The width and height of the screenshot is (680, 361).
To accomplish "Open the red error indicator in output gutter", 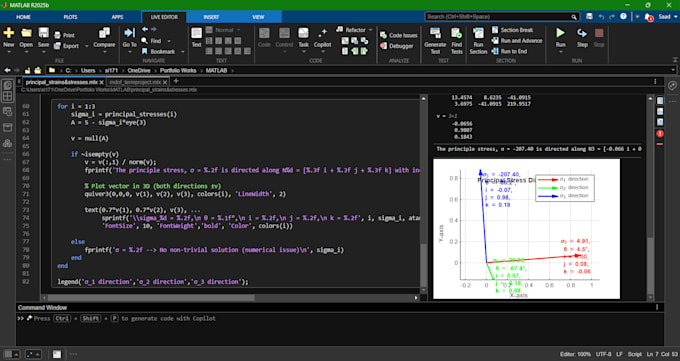I will click(x=660, y=134).
